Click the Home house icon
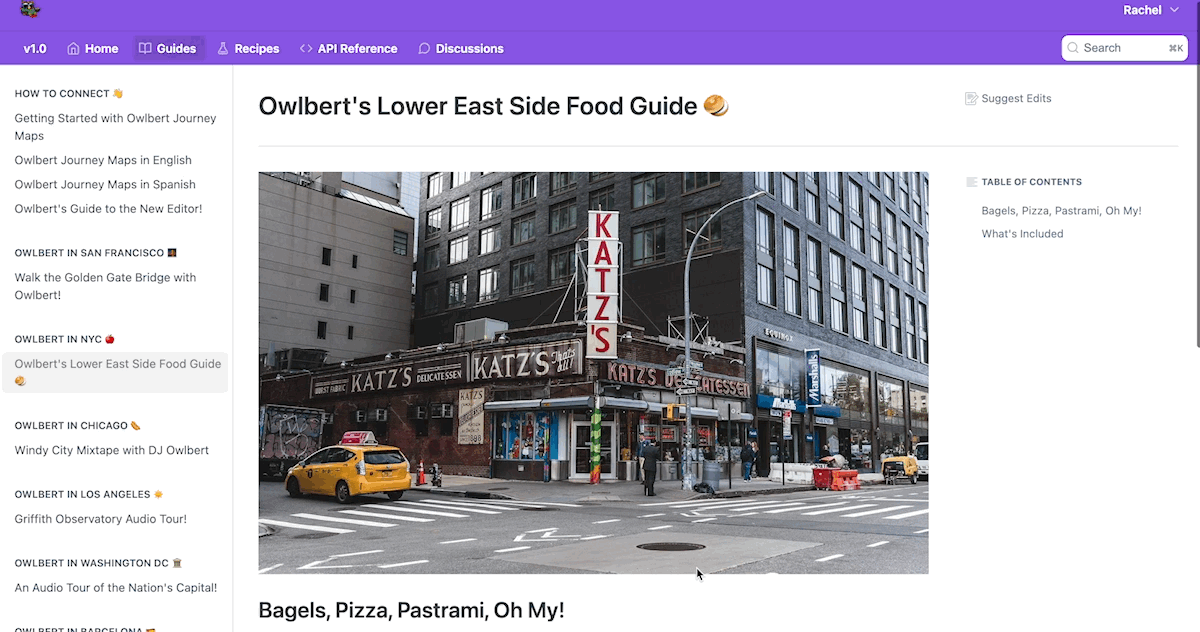This screenshot has height=632, width=1200. pyautogui.click(x=73, y=48)
